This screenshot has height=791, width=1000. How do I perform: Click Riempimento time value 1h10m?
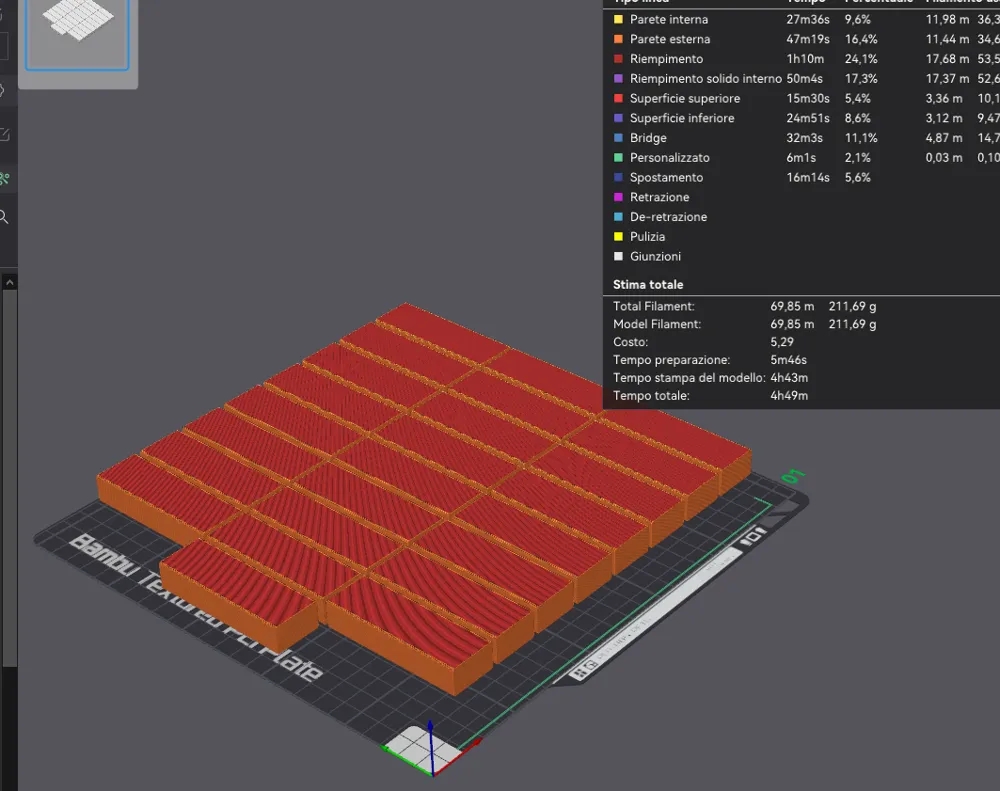click(805, 59)
